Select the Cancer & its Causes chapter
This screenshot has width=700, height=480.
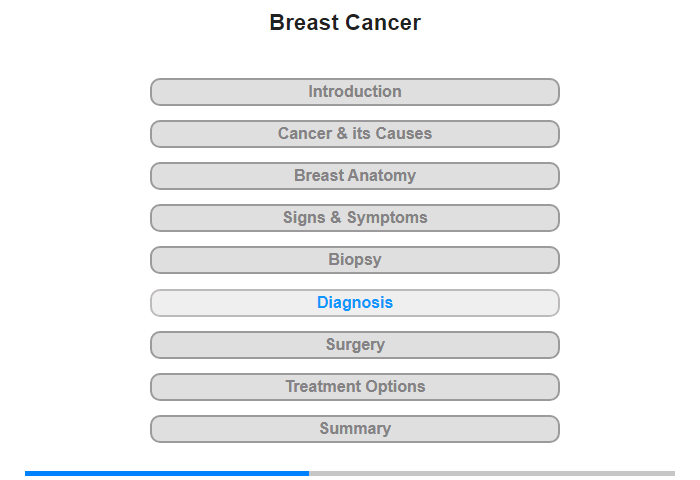[x=355, y=134]
